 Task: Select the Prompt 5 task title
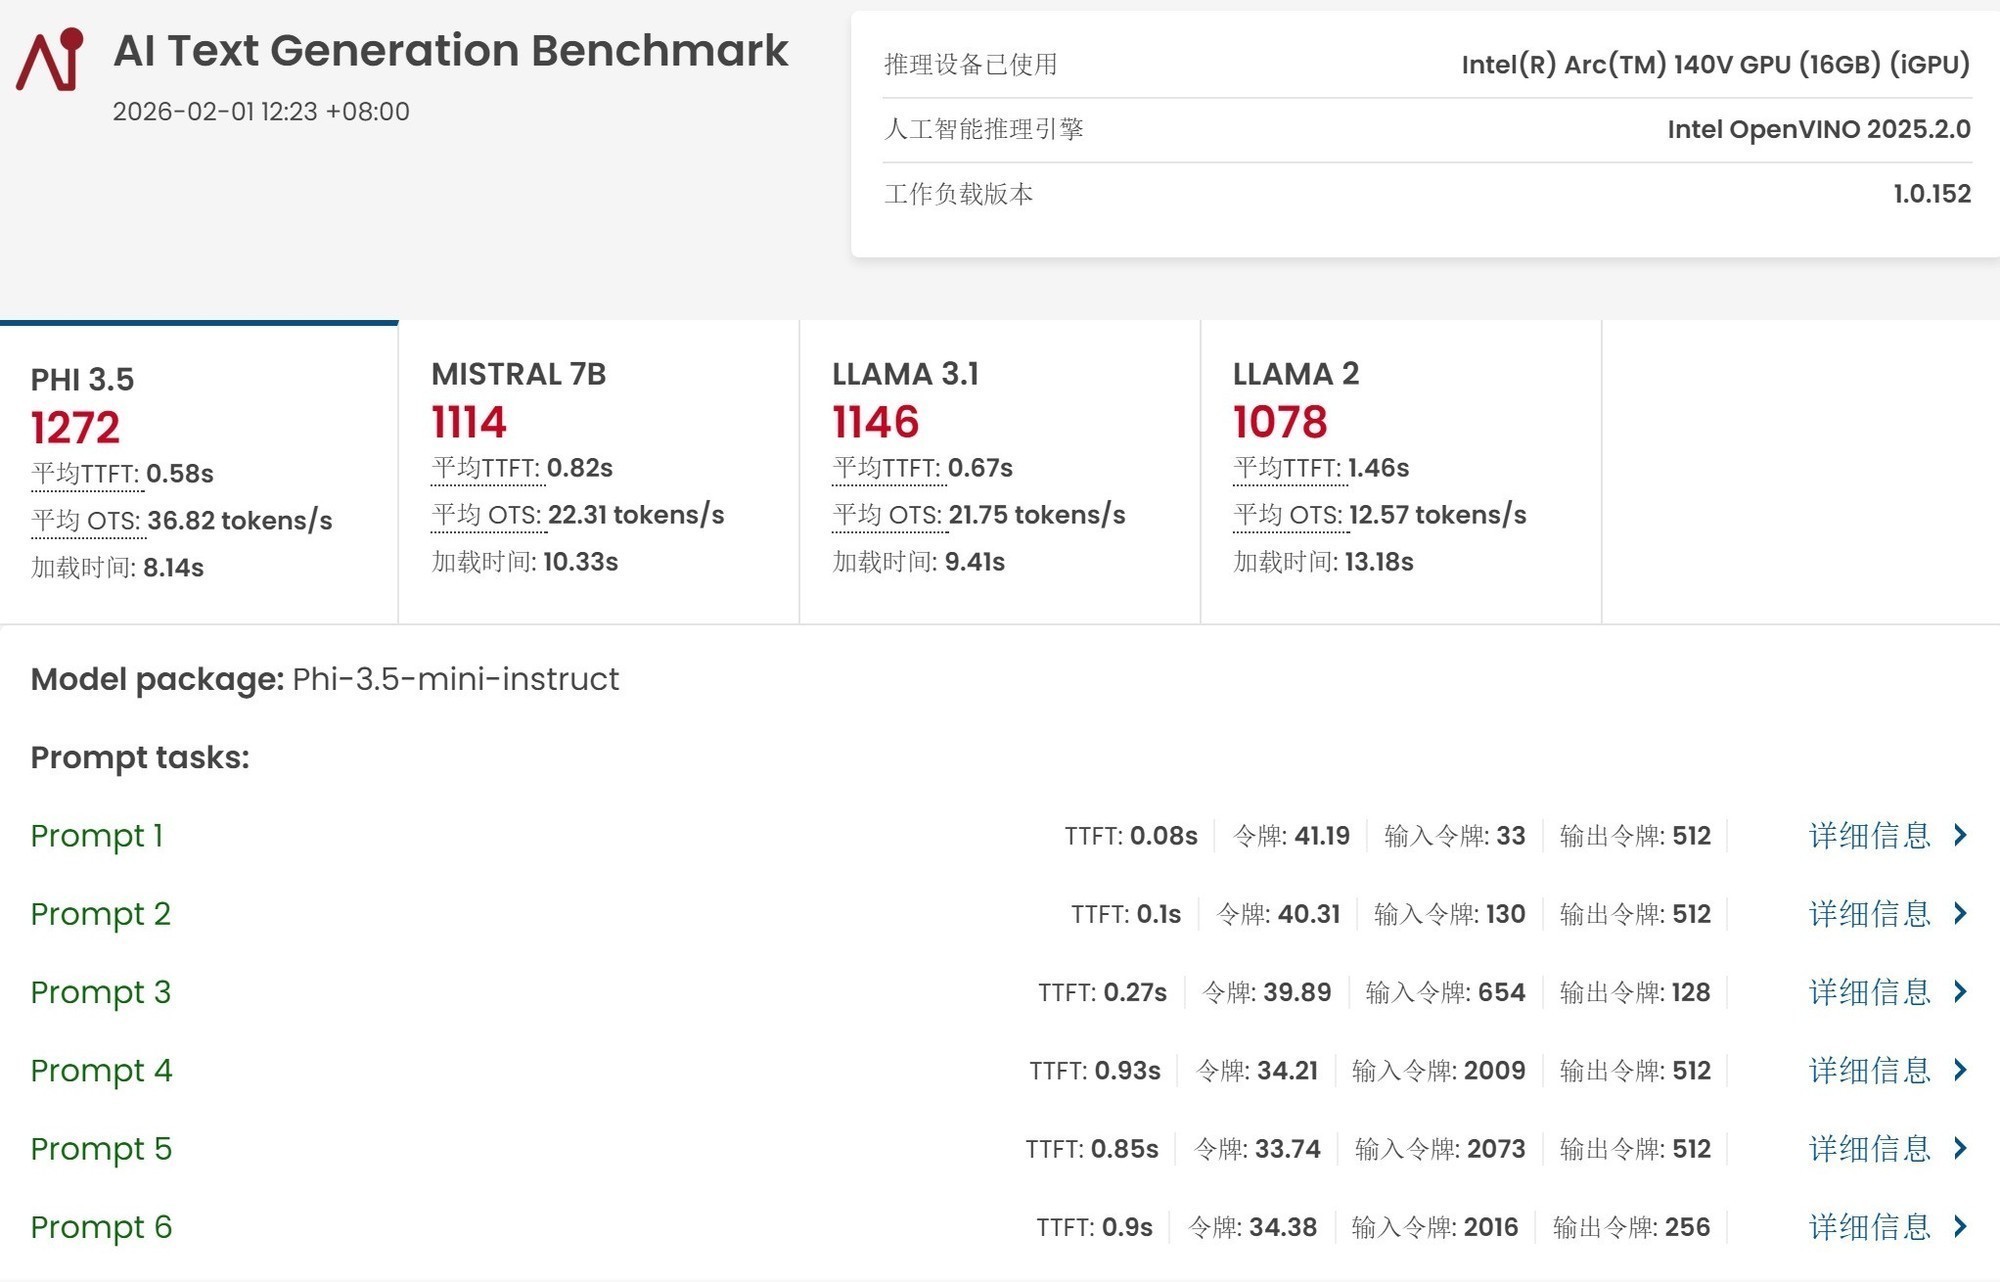pyautogui.click(x=101, y=1148)
